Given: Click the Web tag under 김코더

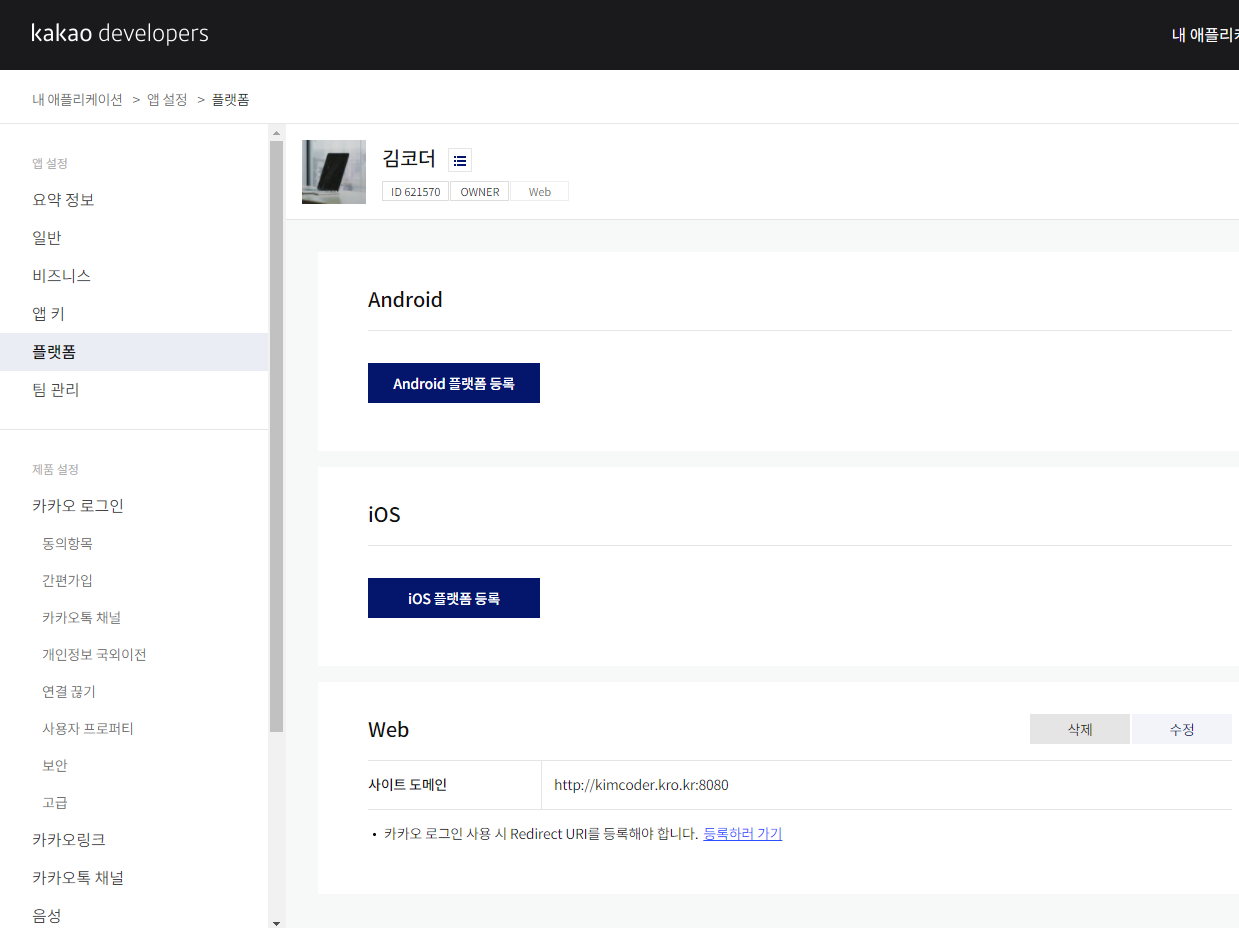Looking at the screenshot, I should tap(540, 191).
